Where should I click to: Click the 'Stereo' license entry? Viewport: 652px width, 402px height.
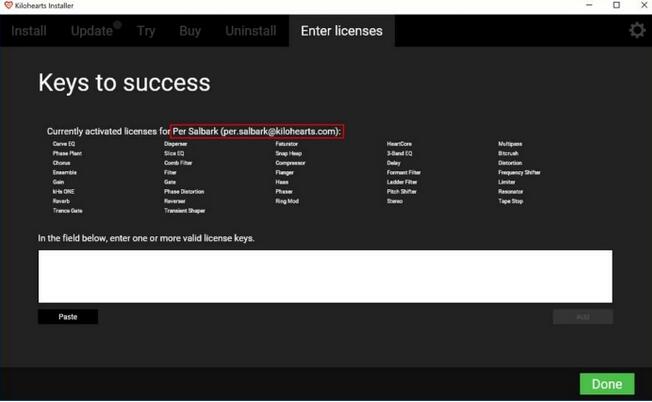click(x=395, y=201)
